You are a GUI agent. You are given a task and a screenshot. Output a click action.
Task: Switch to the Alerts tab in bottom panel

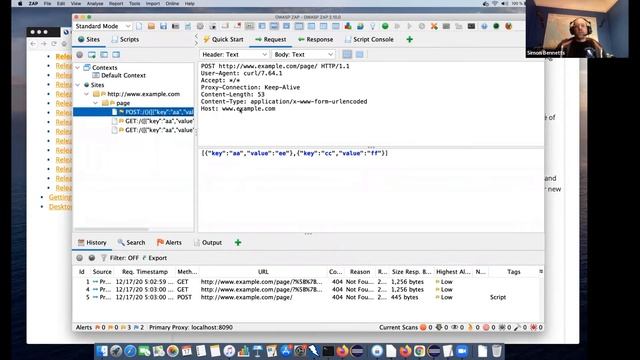coord(169,242)
